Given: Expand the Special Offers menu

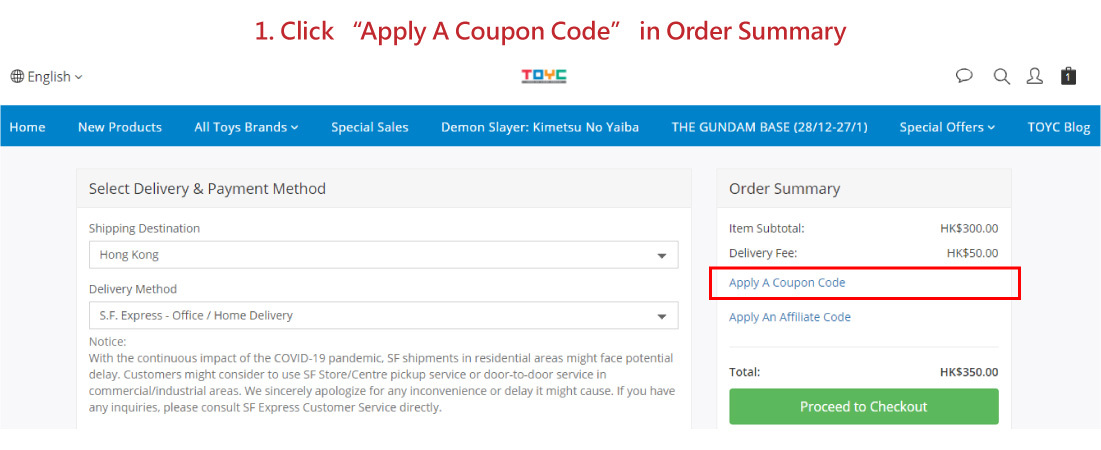Looking at the screenshot, I should coord(947,127).
